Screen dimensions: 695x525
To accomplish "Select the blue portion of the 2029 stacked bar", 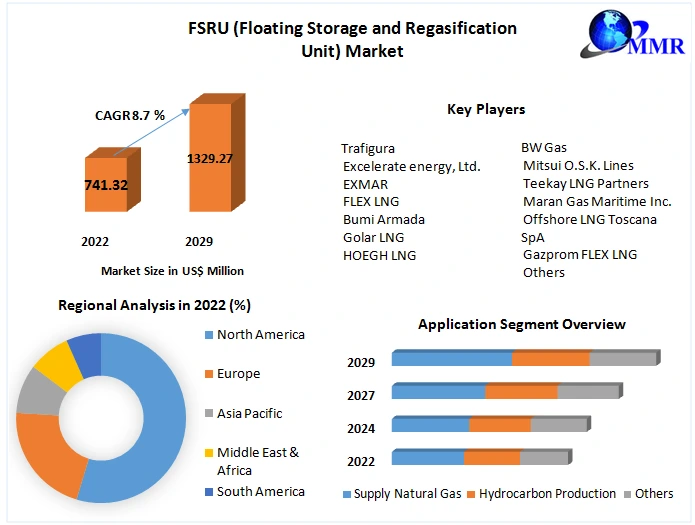I will 451,359.
